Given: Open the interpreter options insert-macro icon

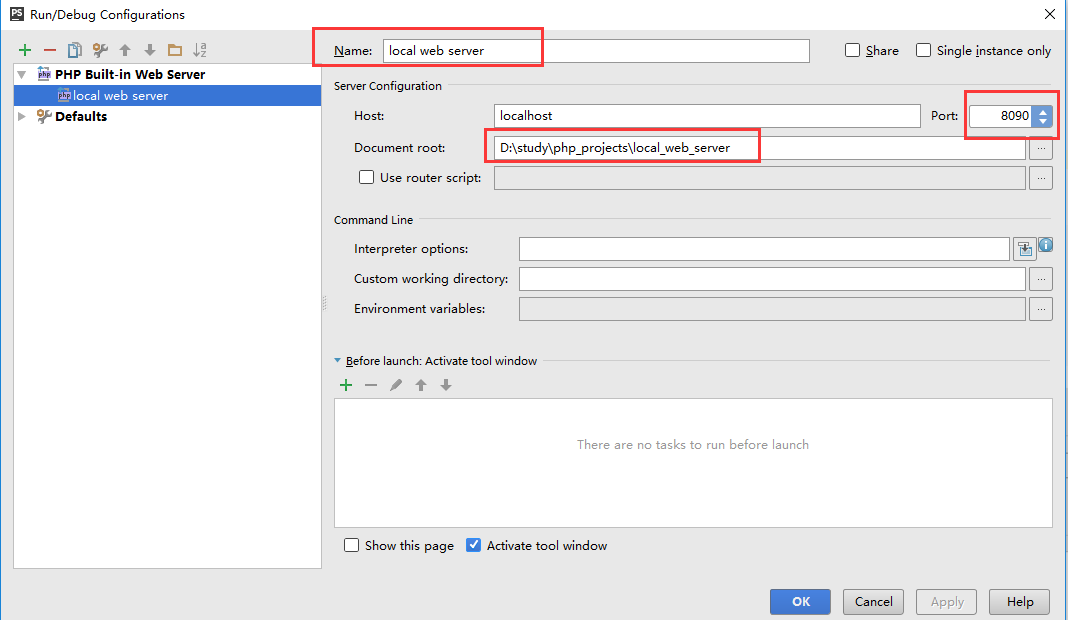Looking at the screenshot, I should pos(1024,249).
